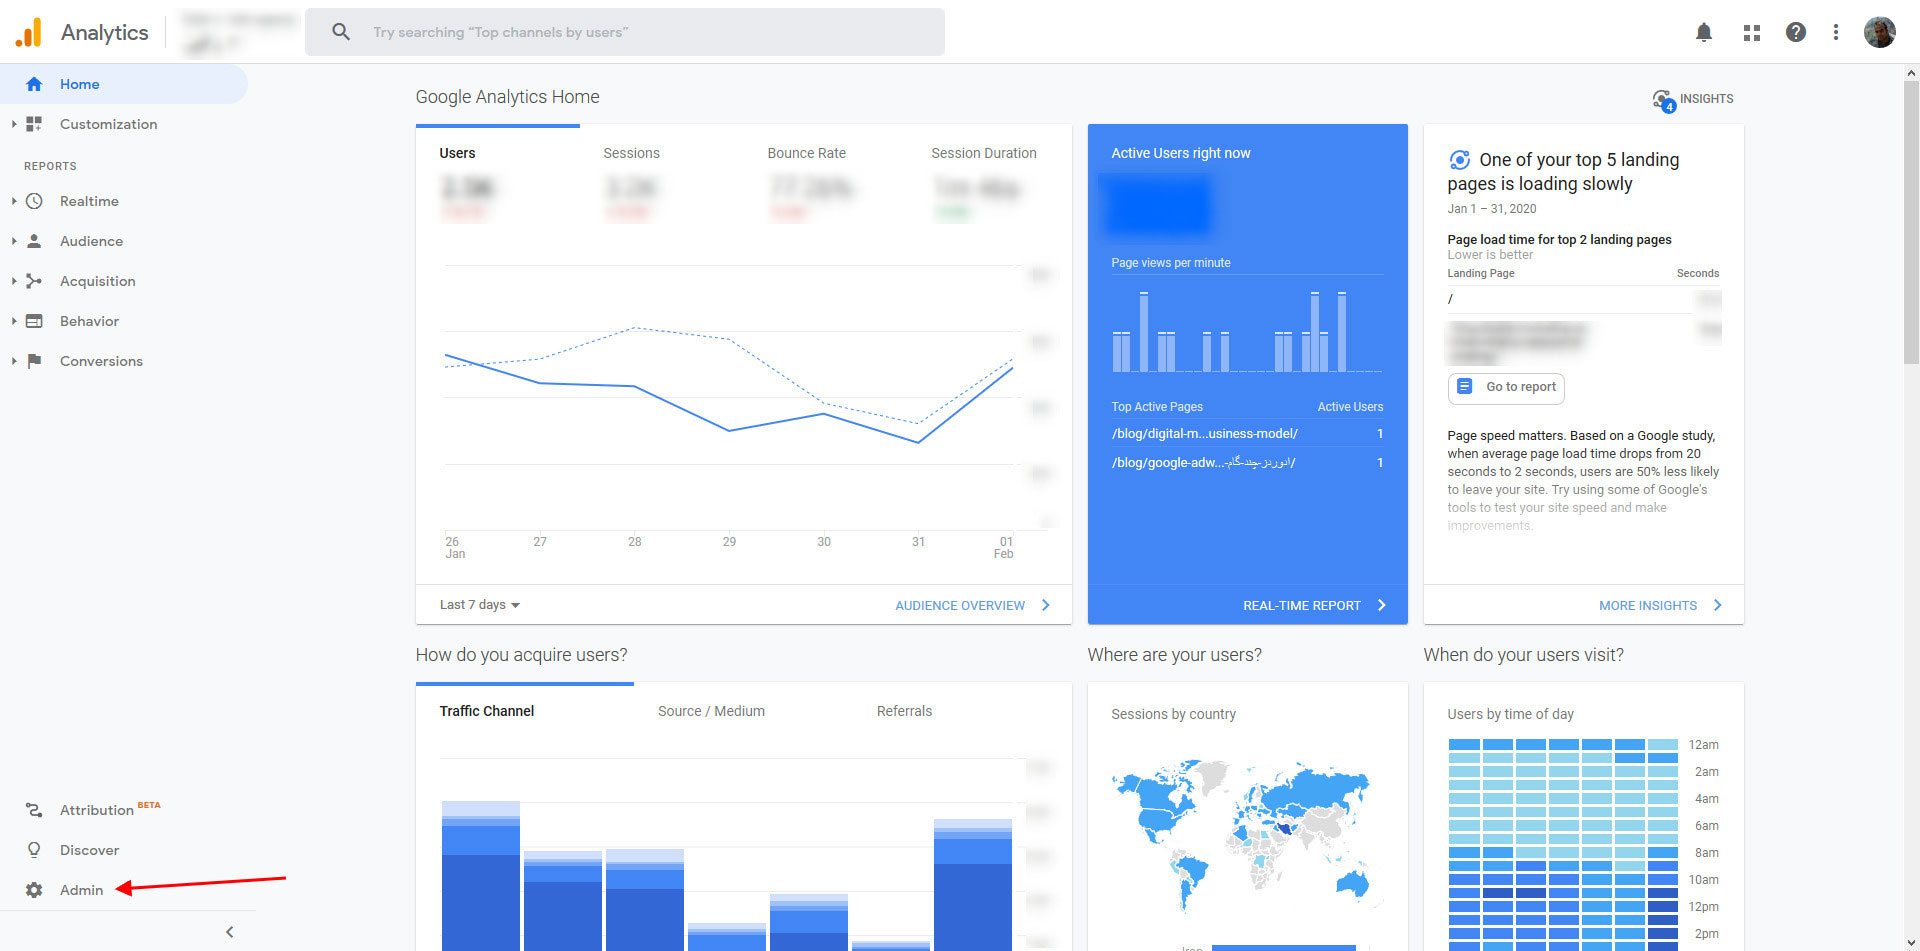Viewport: 1920px width, 951px height.
Task: Open the notifications bell
Action: (1704, 32)
